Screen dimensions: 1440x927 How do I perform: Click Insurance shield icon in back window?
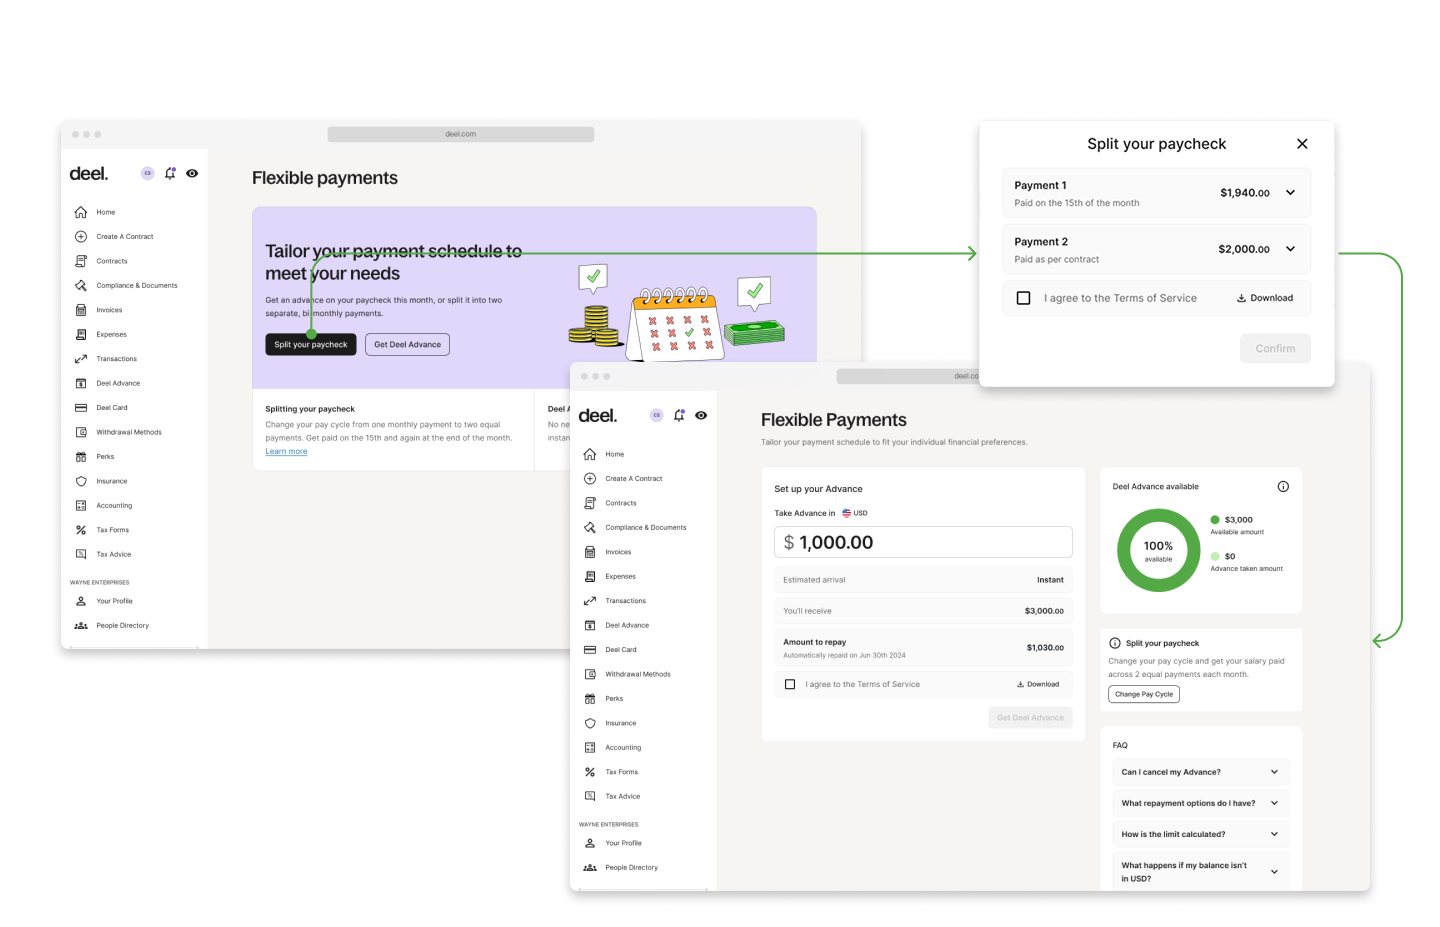click(x=81, y=481)
